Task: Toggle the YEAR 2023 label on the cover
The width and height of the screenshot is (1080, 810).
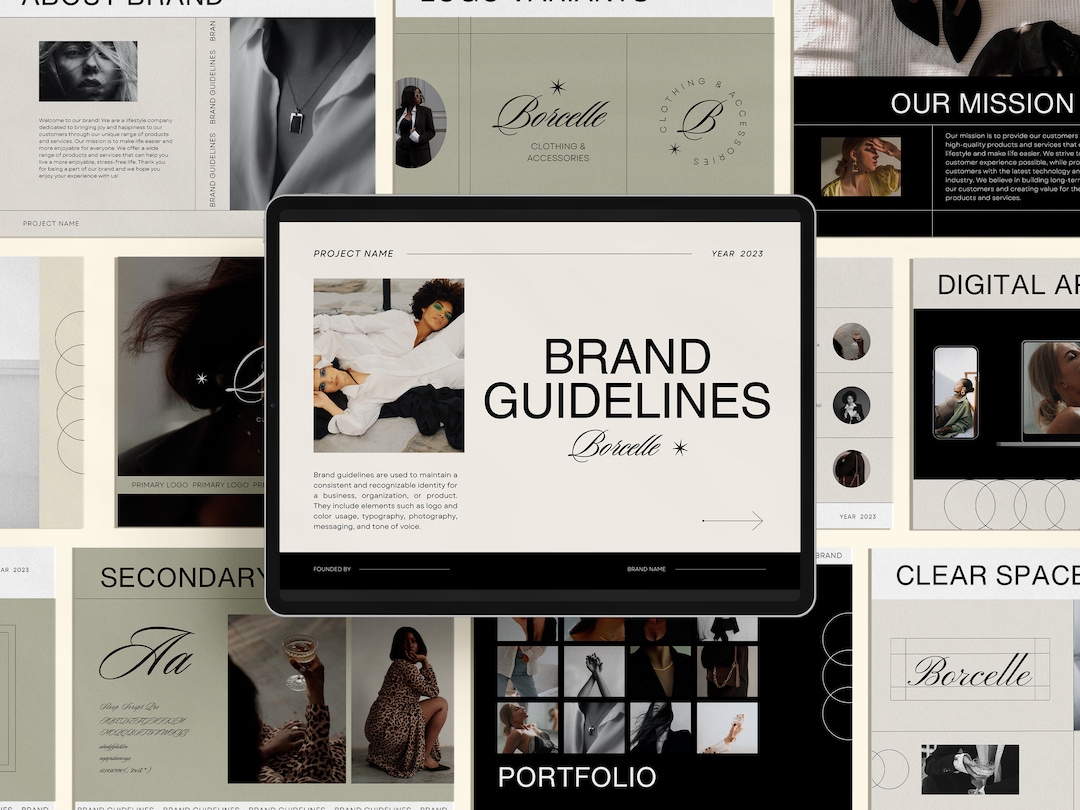Action: click(736, 254)
